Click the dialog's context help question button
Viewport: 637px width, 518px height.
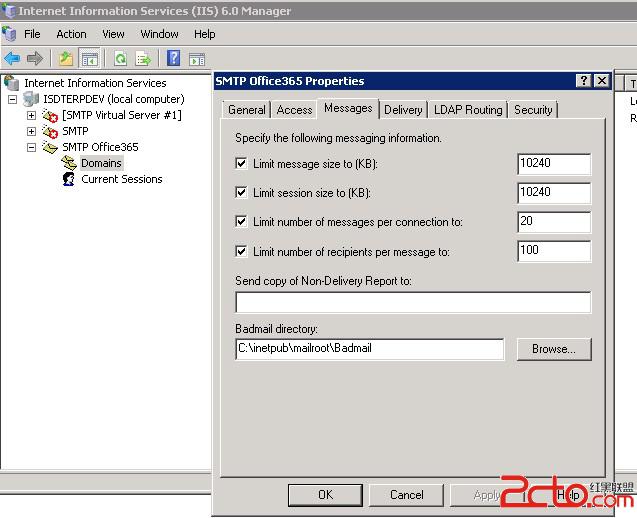[583, 80]
